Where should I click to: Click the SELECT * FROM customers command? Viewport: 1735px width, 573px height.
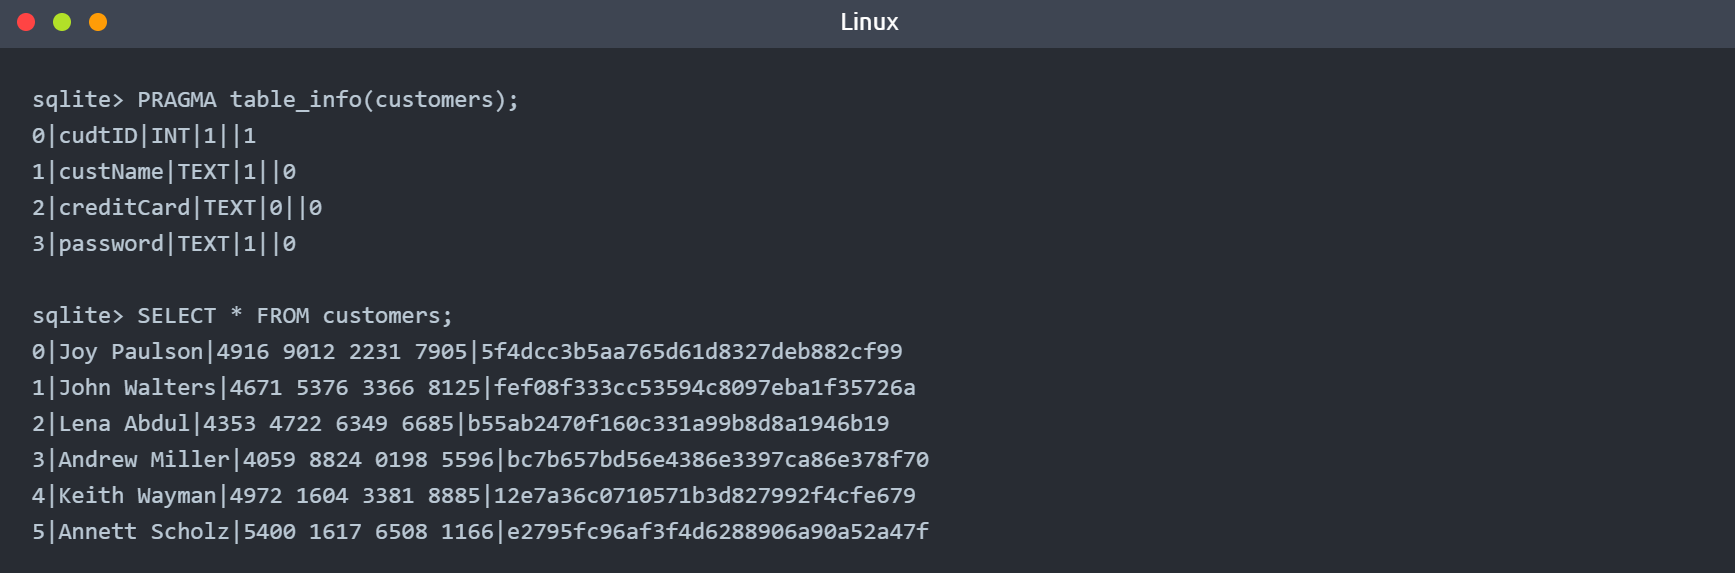coord(294,316)
